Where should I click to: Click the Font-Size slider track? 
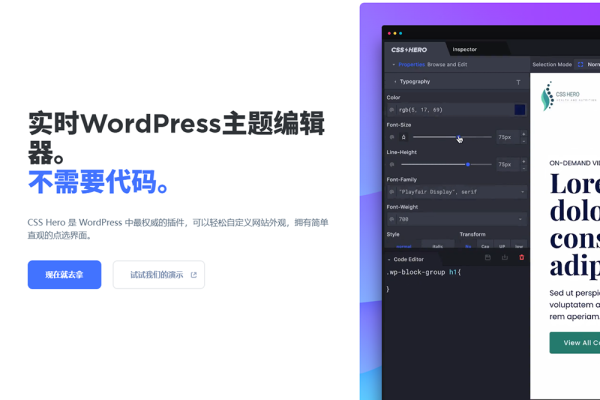[x=452, y=137]
